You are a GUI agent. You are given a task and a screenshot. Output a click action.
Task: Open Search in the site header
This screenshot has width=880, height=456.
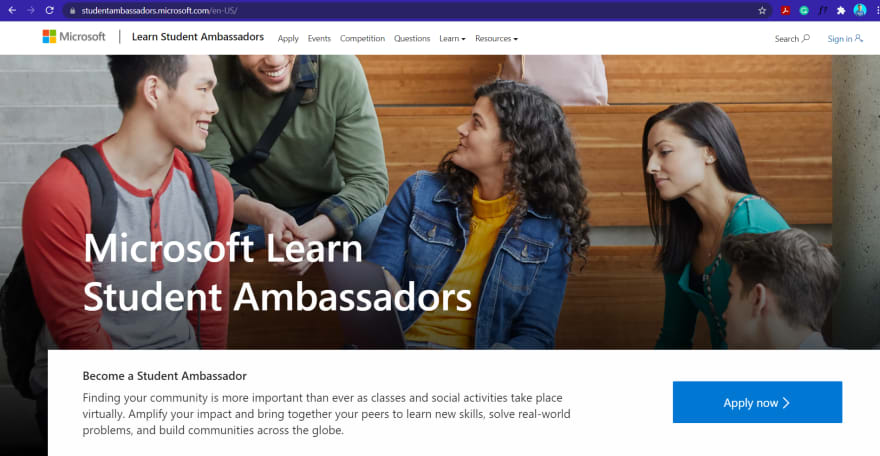coord(792,39)
